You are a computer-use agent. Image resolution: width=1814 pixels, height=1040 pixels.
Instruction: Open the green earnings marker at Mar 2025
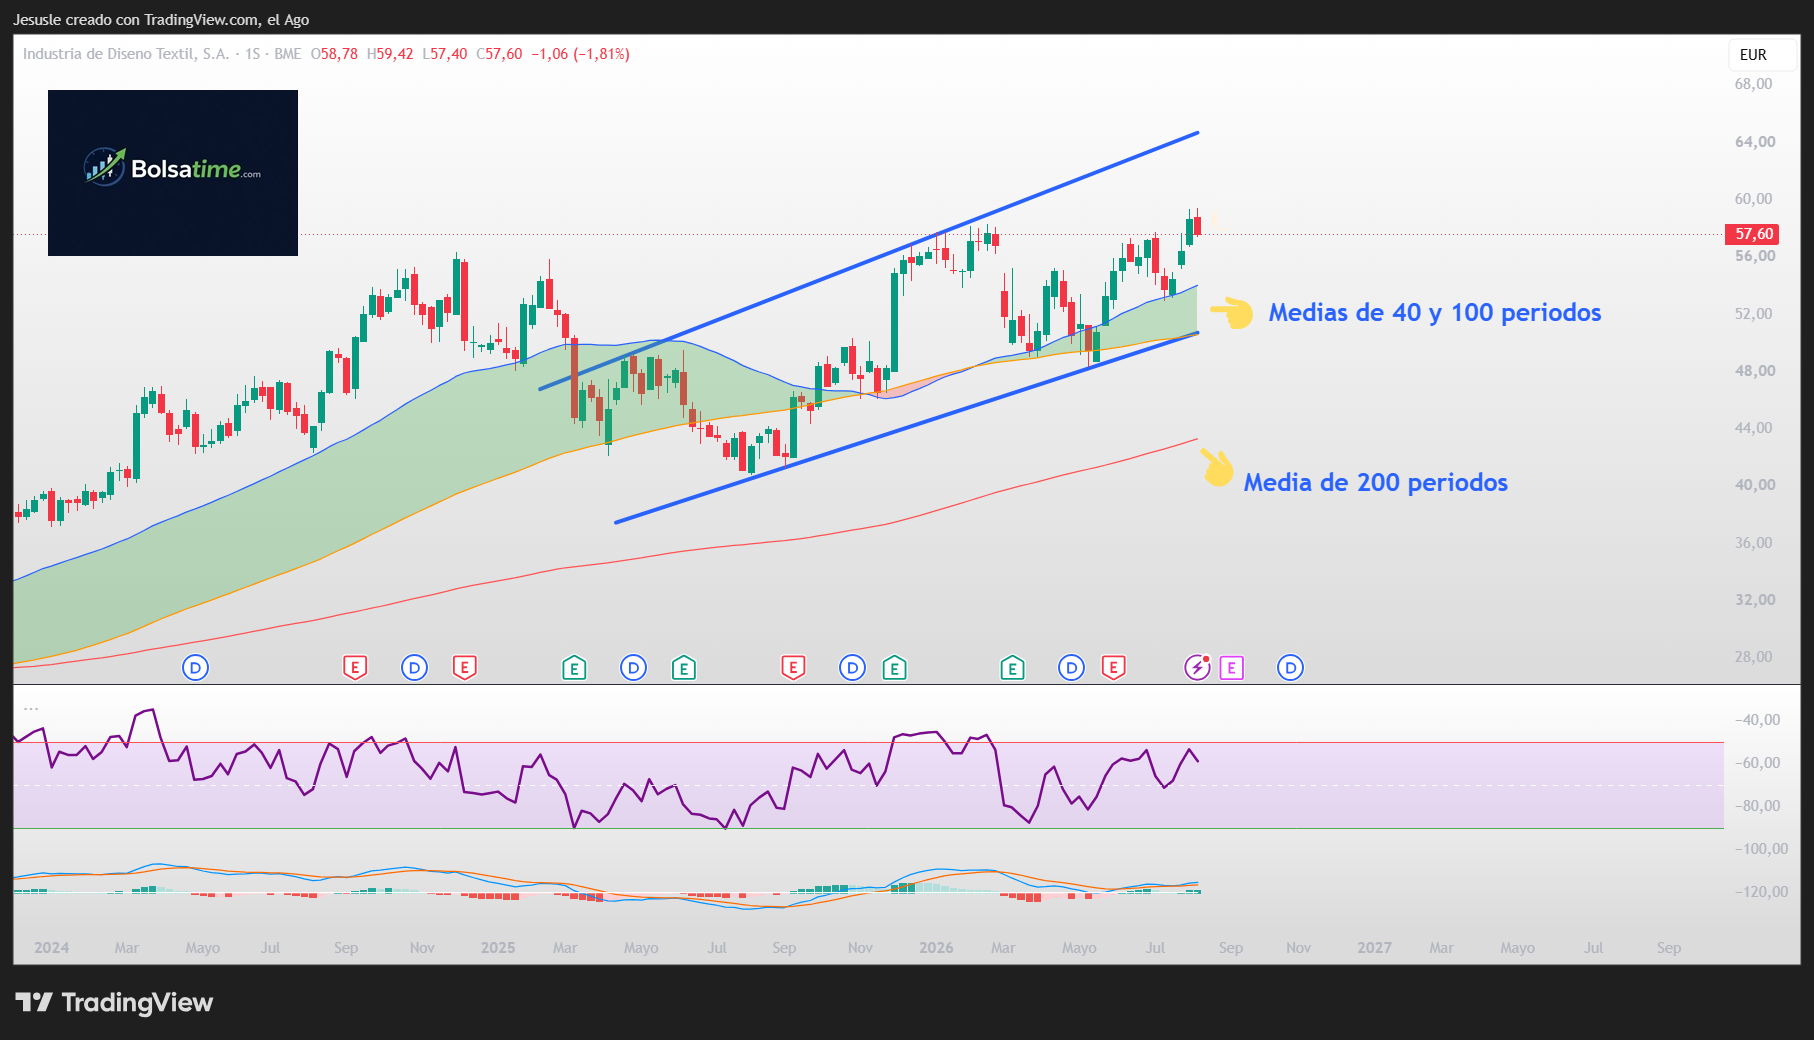coord(574,668)
